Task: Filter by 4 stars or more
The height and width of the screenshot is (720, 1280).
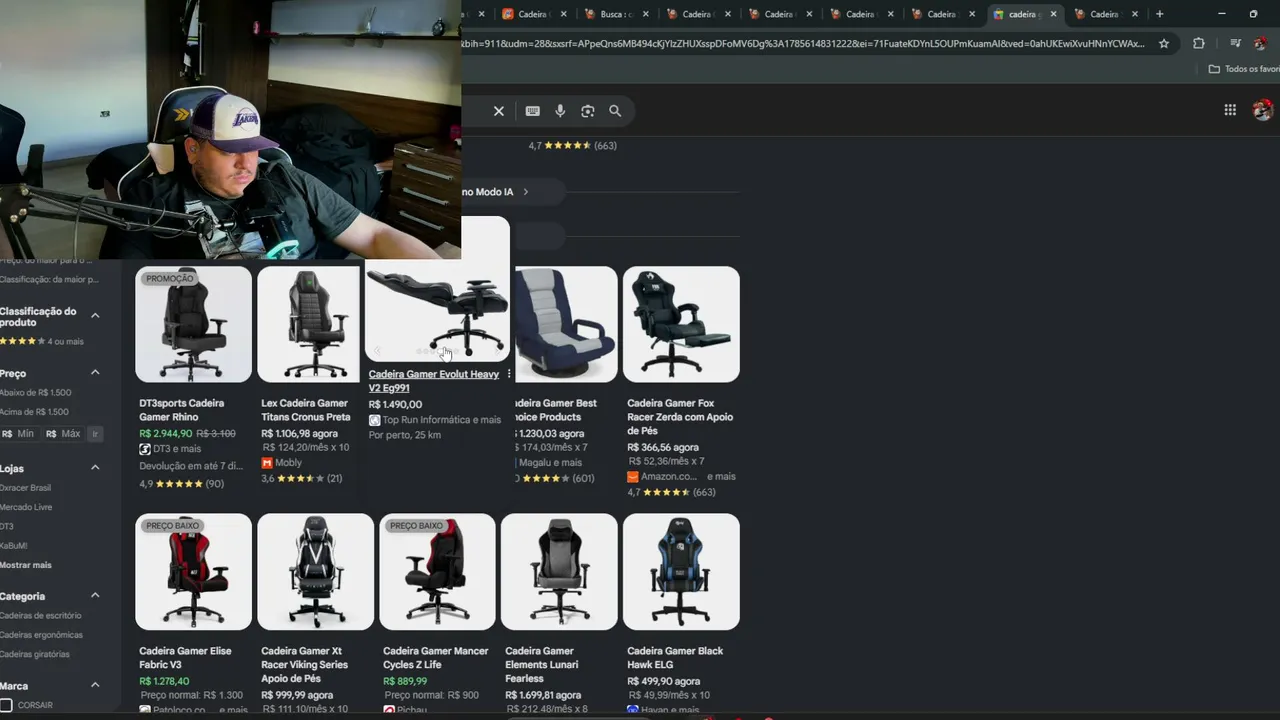Action: click(41, 341)
